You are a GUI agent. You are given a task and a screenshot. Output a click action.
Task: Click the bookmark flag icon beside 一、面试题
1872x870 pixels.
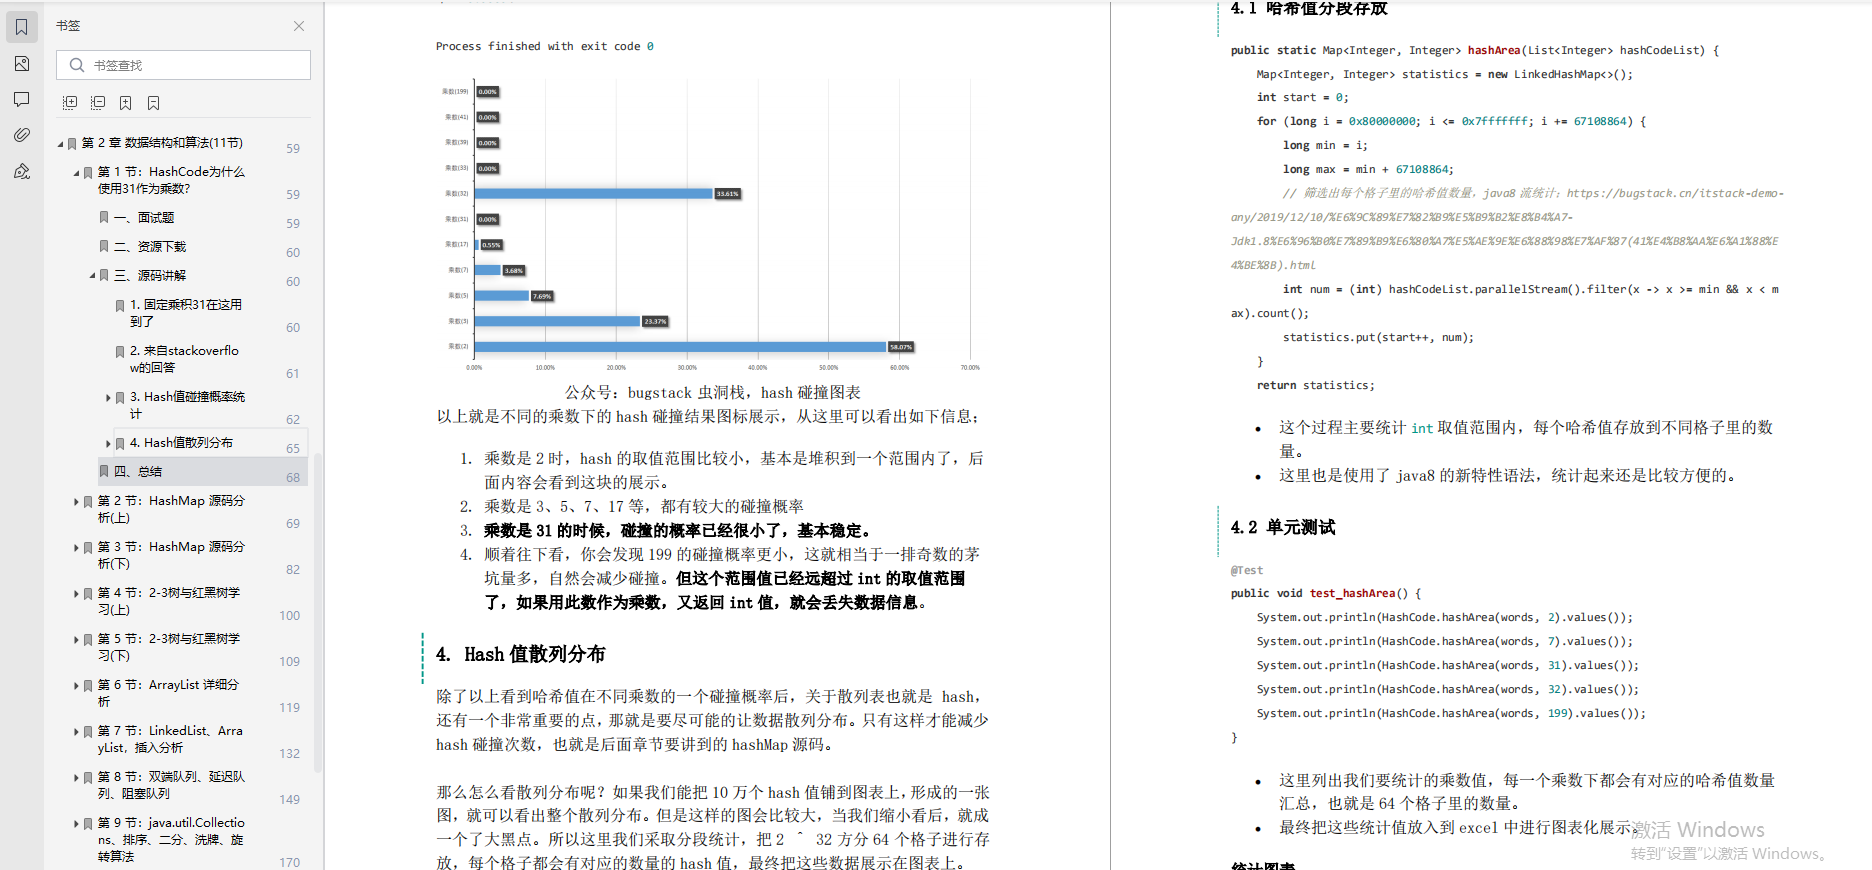pos(104,218)
